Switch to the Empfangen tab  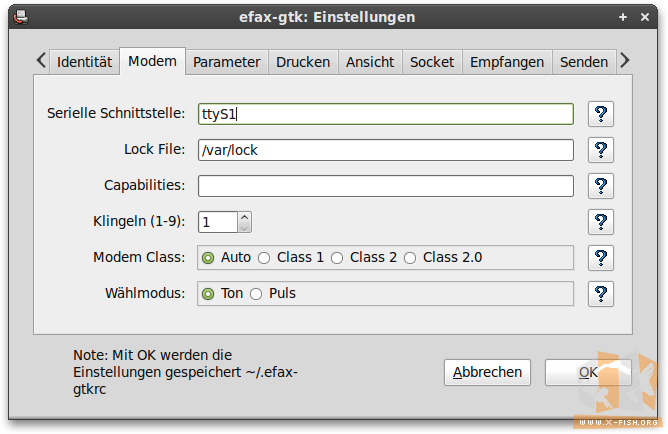coord(507,62)
